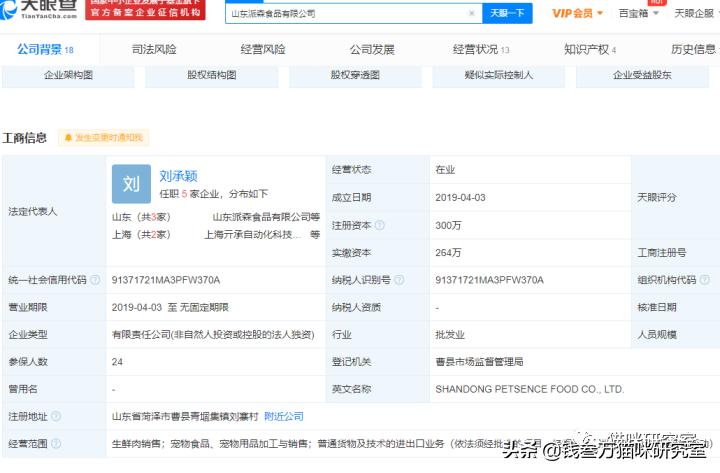Switch to the 公司背景 tab

[x=45, y=49]
